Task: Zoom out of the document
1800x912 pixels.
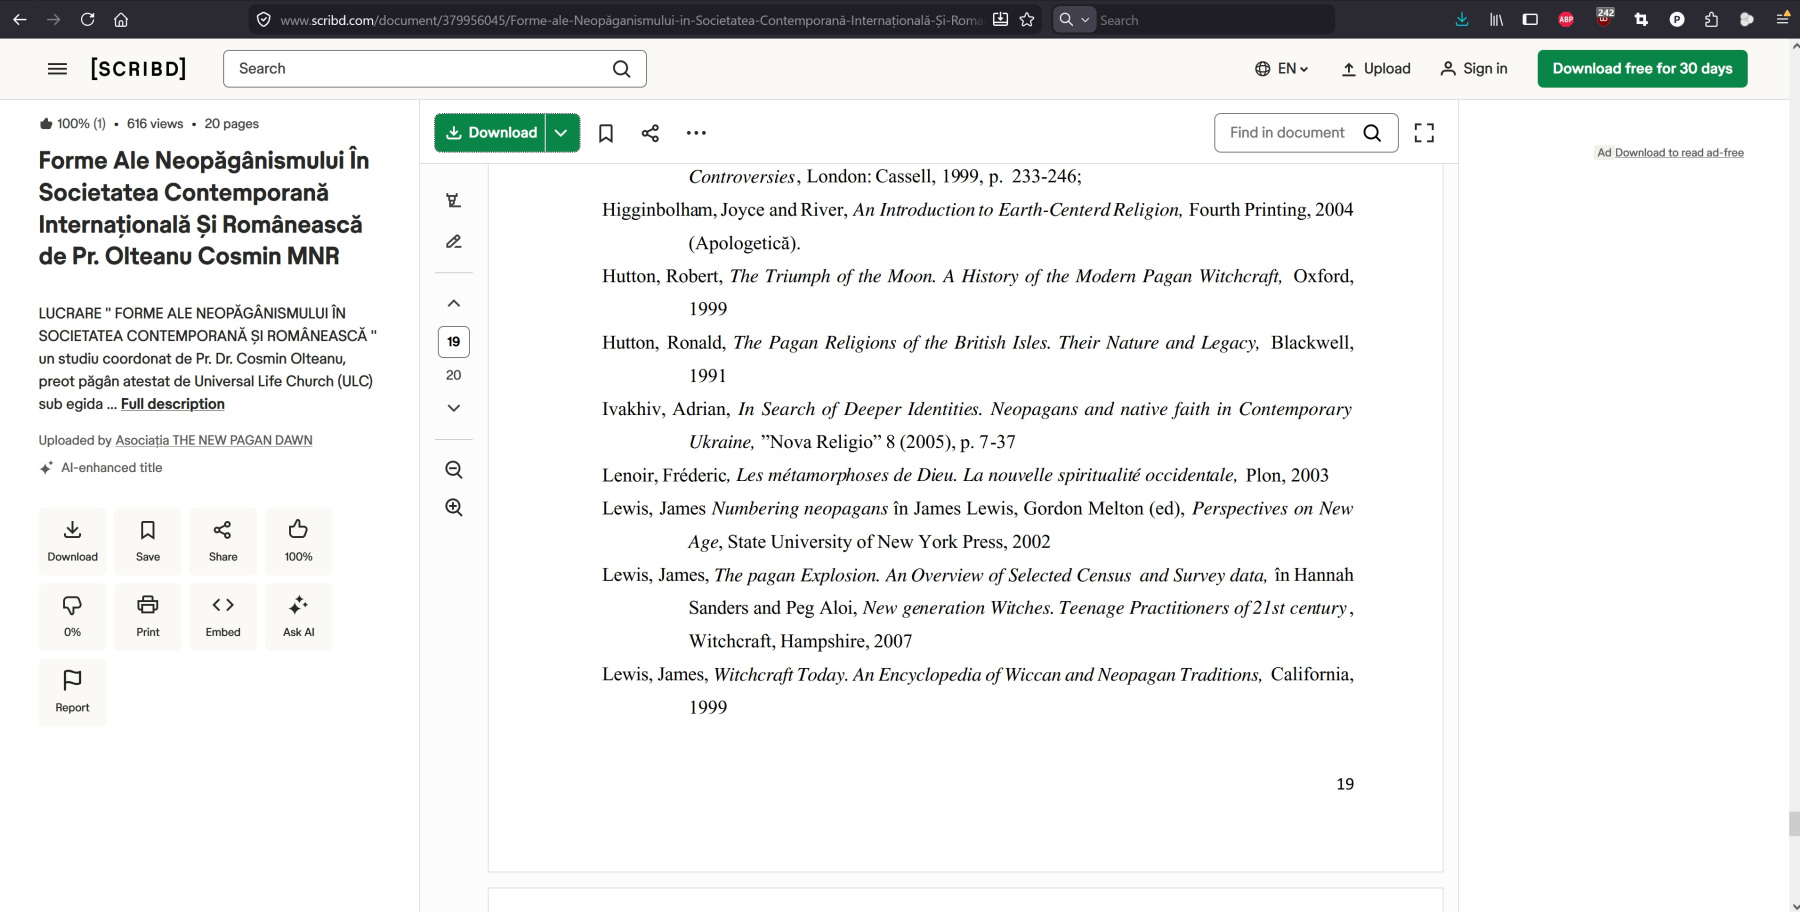Action: [454, 470]
